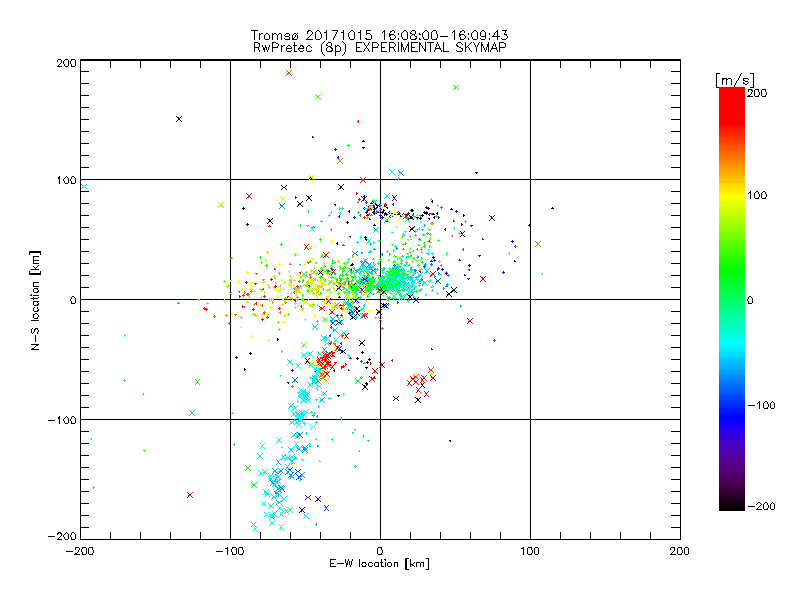Click the x-axis tick label "-100"
The width and height of the screenshot is (800, 600).
(x=230, y=551)
